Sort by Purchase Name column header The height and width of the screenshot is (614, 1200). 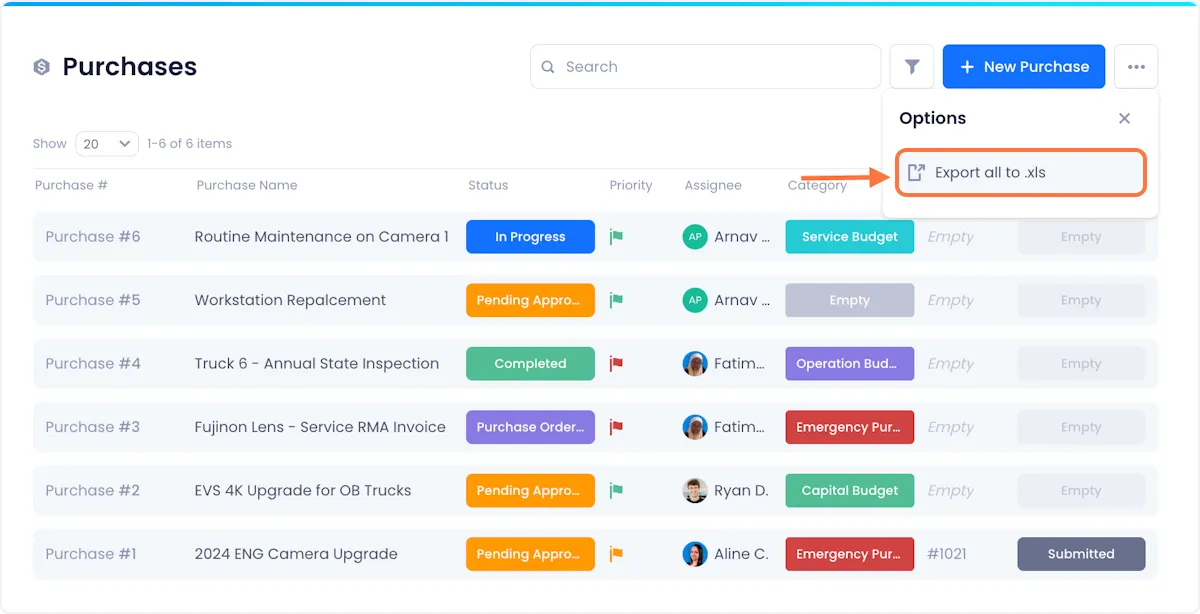pos(247,185)
